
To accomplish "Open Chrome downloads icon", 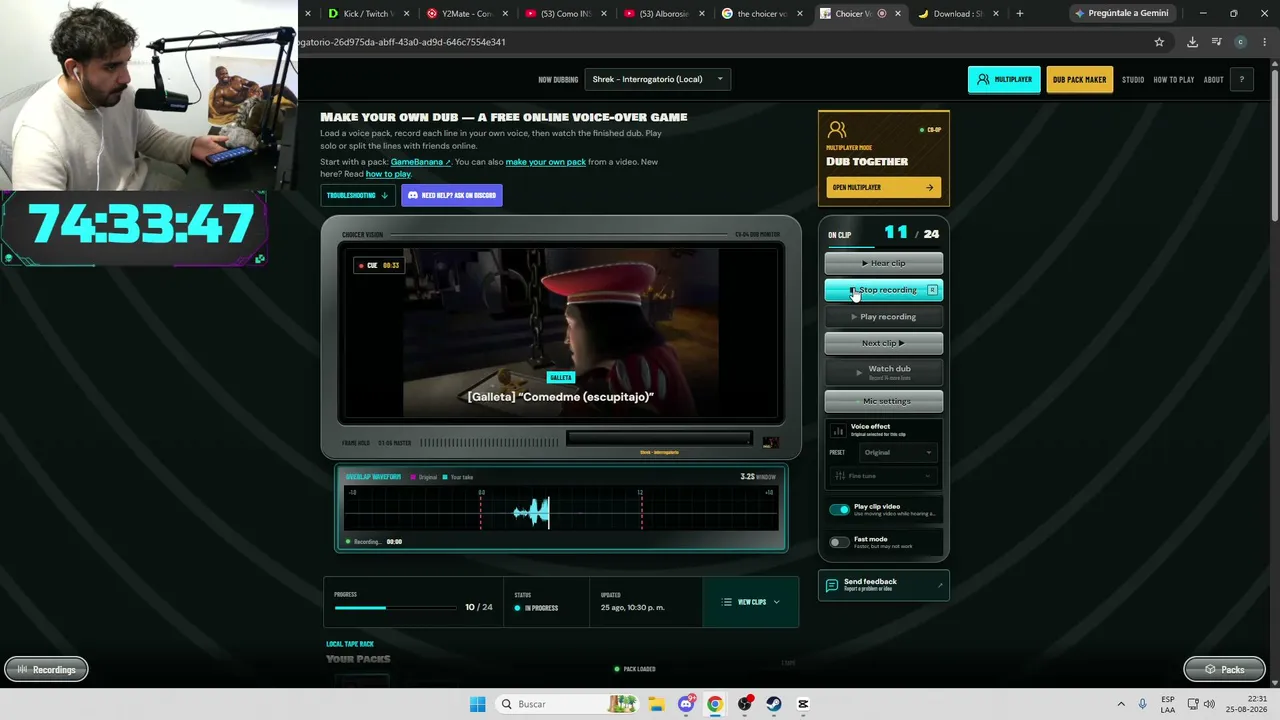I will pos(1192,42).
